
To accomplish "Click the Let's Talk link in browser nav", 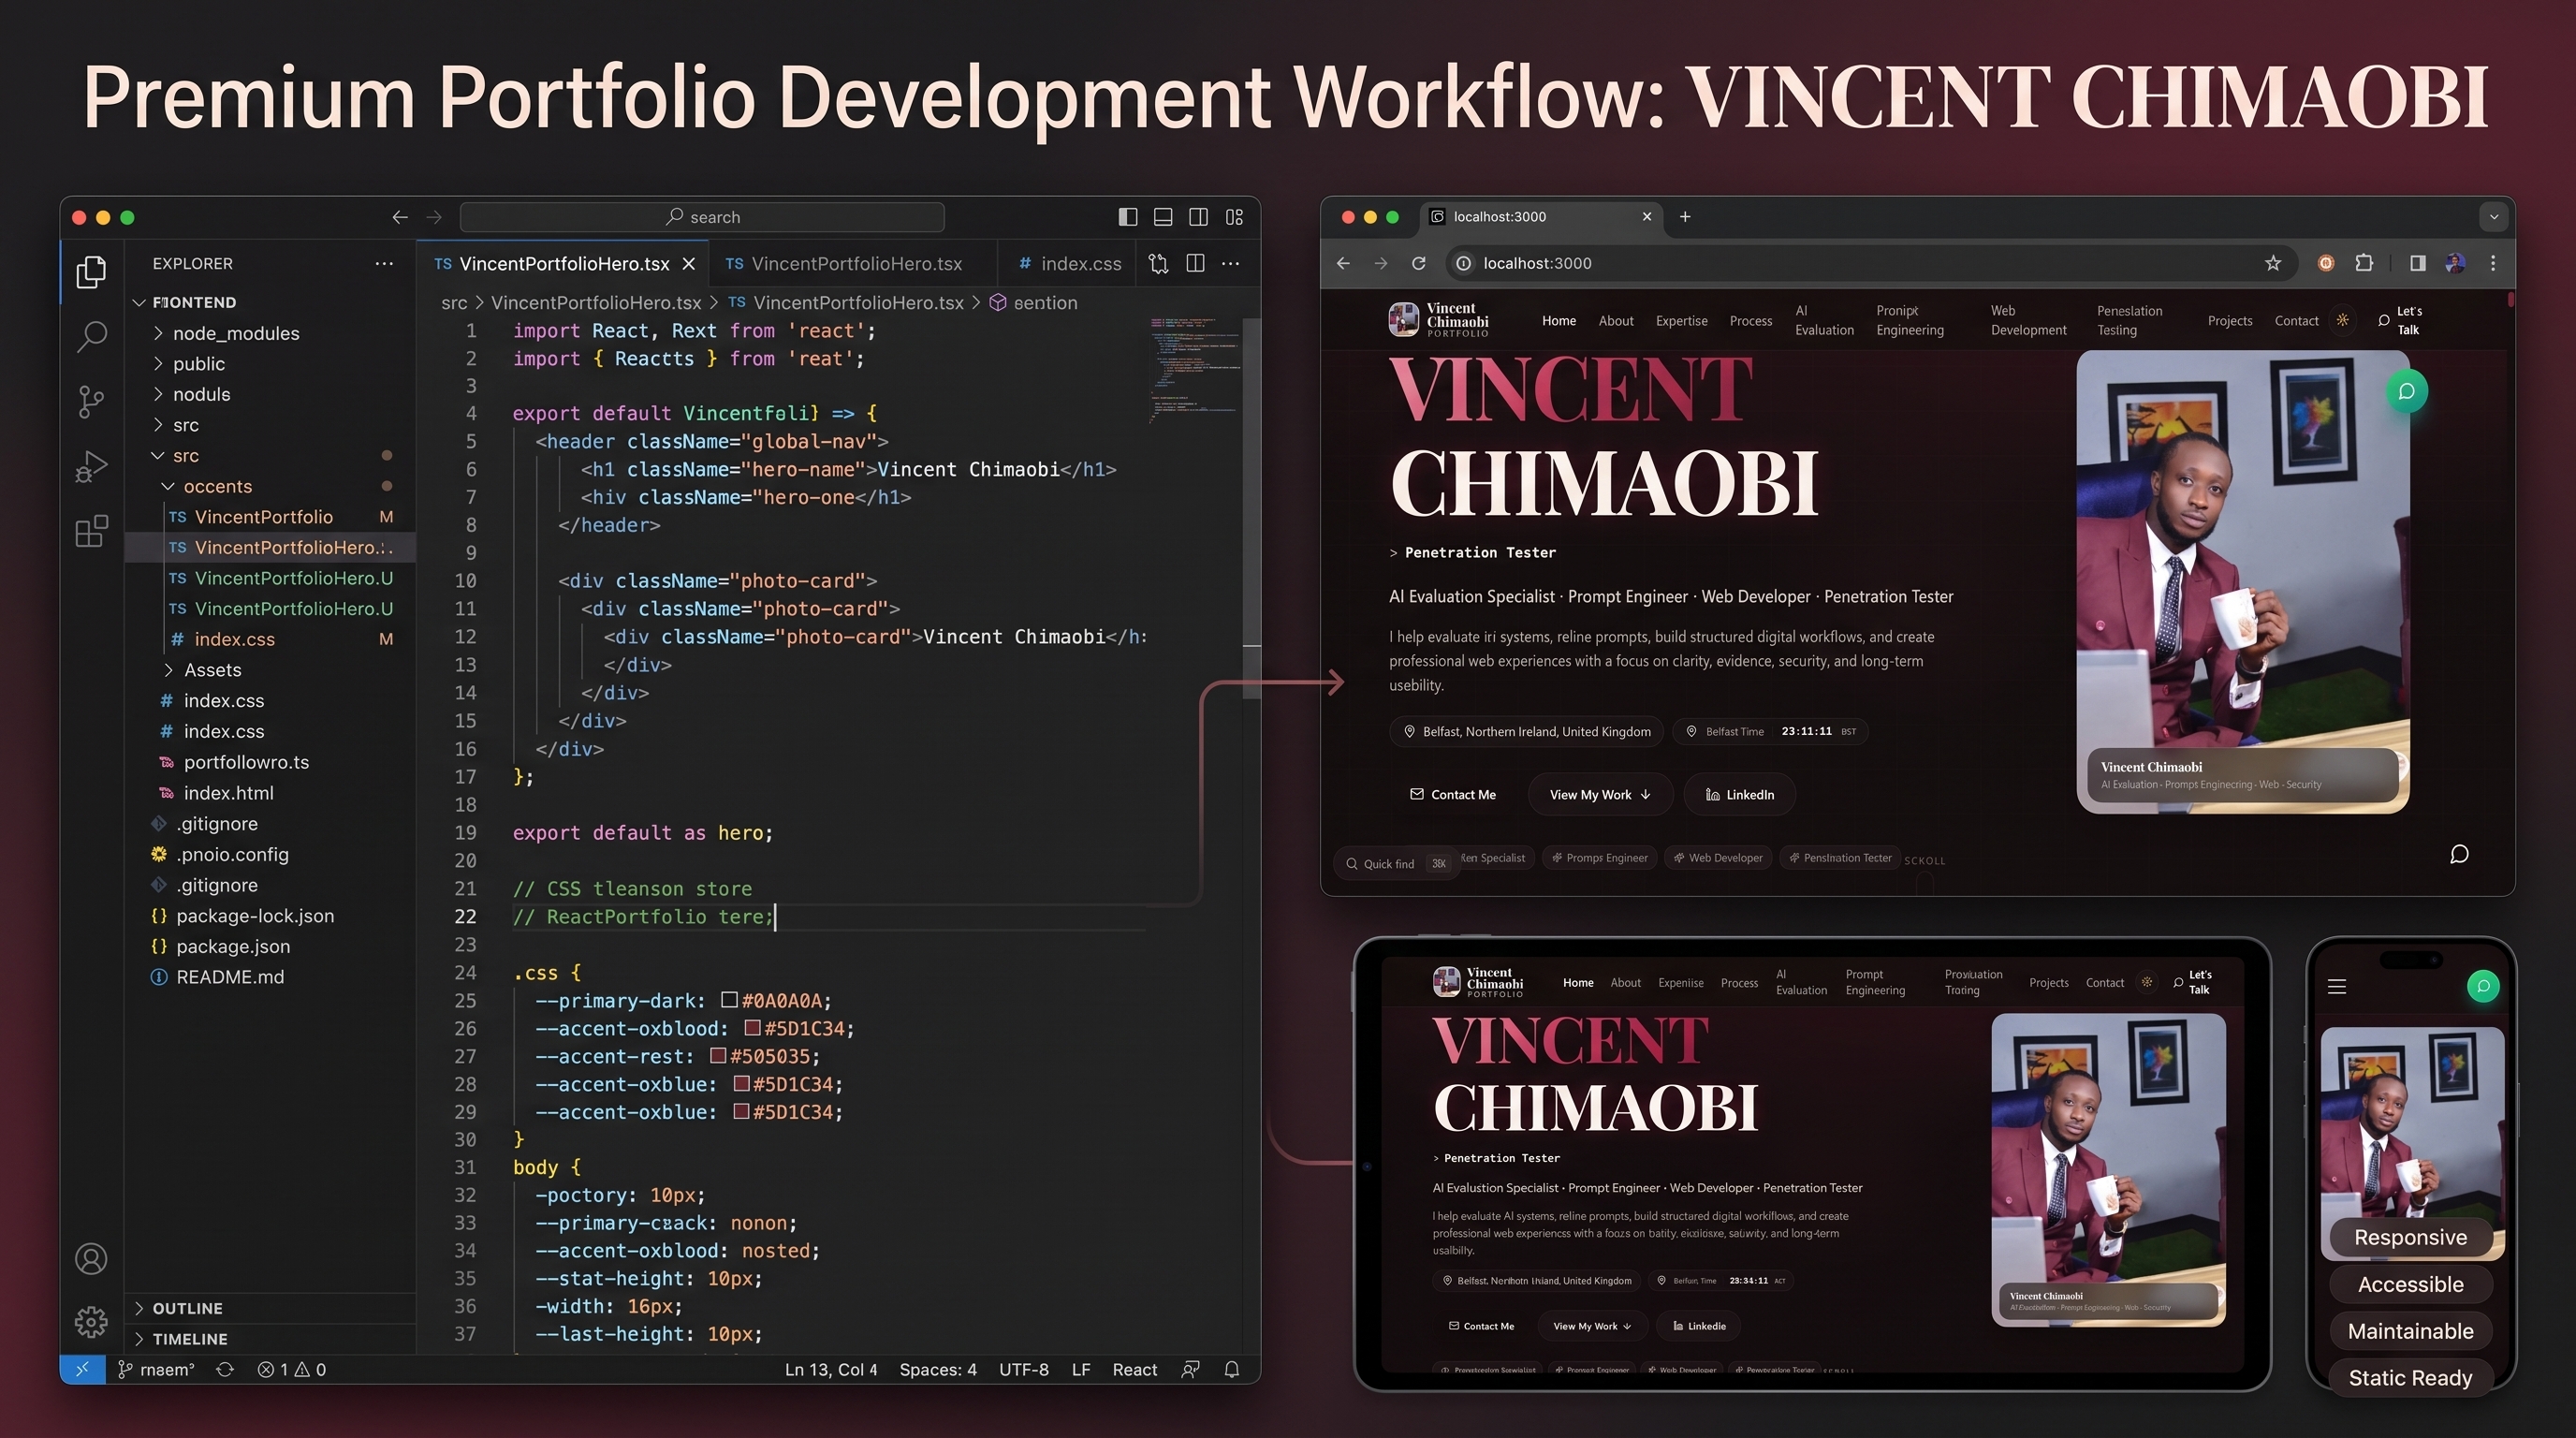I will coord(2400,320).
